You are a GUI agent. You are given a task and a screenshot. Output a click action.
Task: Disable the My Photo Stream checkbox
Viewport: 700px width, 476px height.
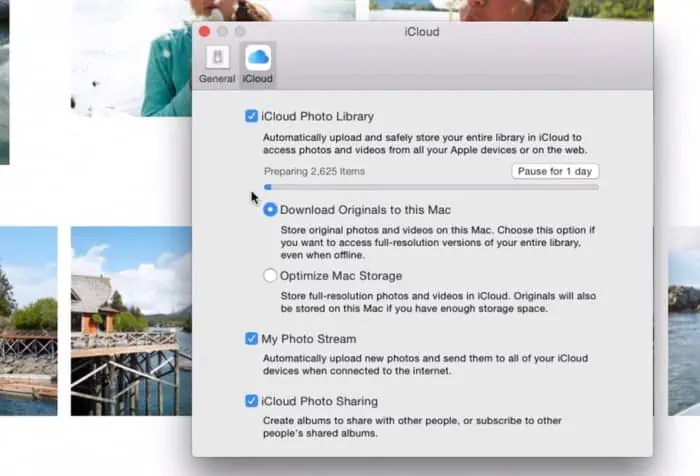tap(251, 338)
